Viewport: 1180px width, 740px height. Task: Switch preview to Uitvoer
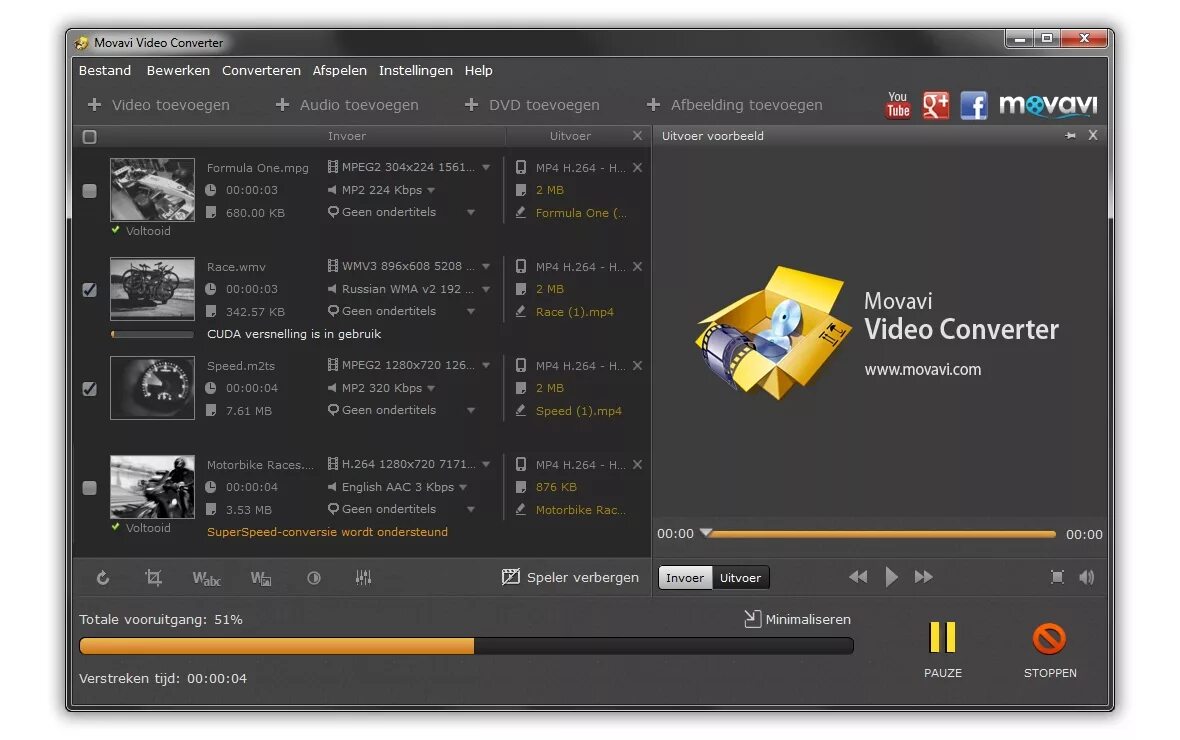tap(741, 577)
